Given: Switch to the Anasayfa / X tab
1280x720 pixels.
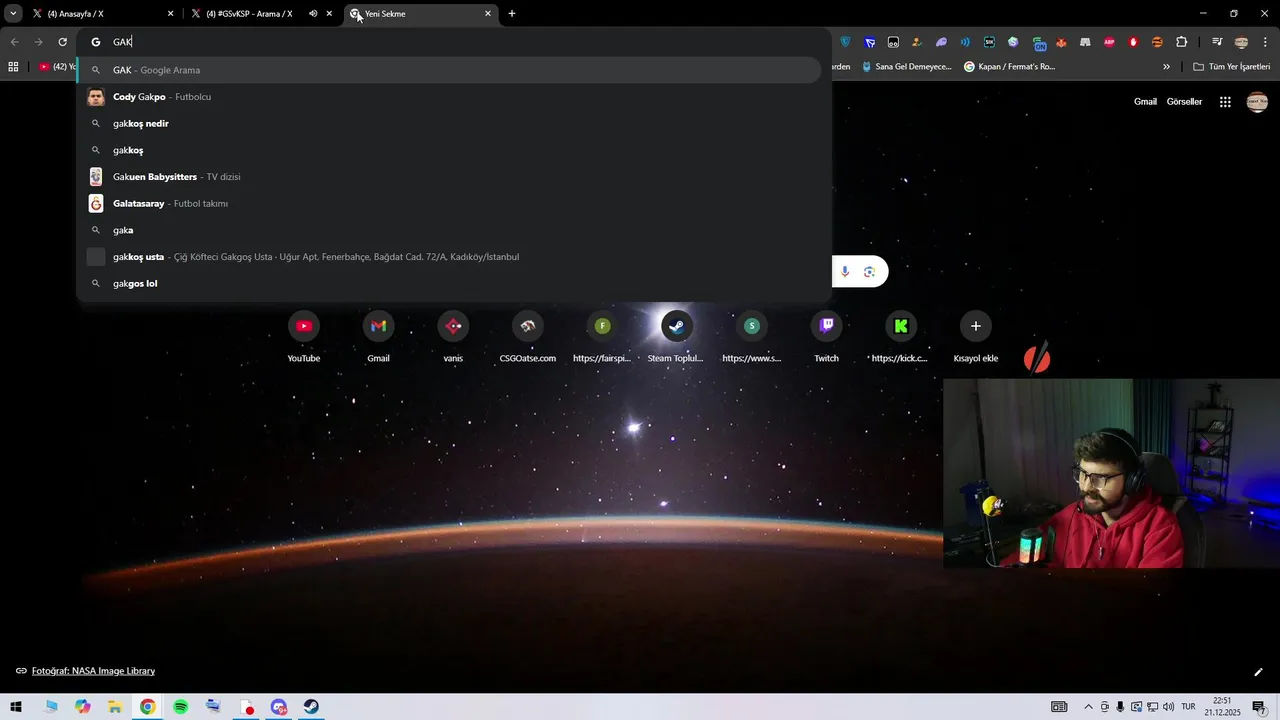Looking at the screenshot, I should [102, 14].
